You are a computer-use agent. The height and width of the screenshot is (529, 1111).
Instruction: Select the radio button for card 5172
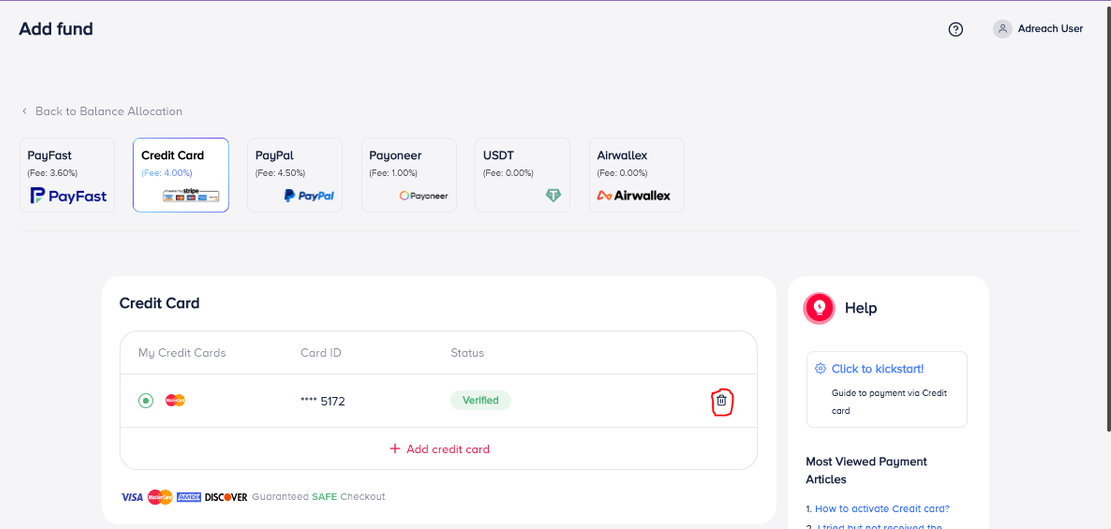pos(146,401)
